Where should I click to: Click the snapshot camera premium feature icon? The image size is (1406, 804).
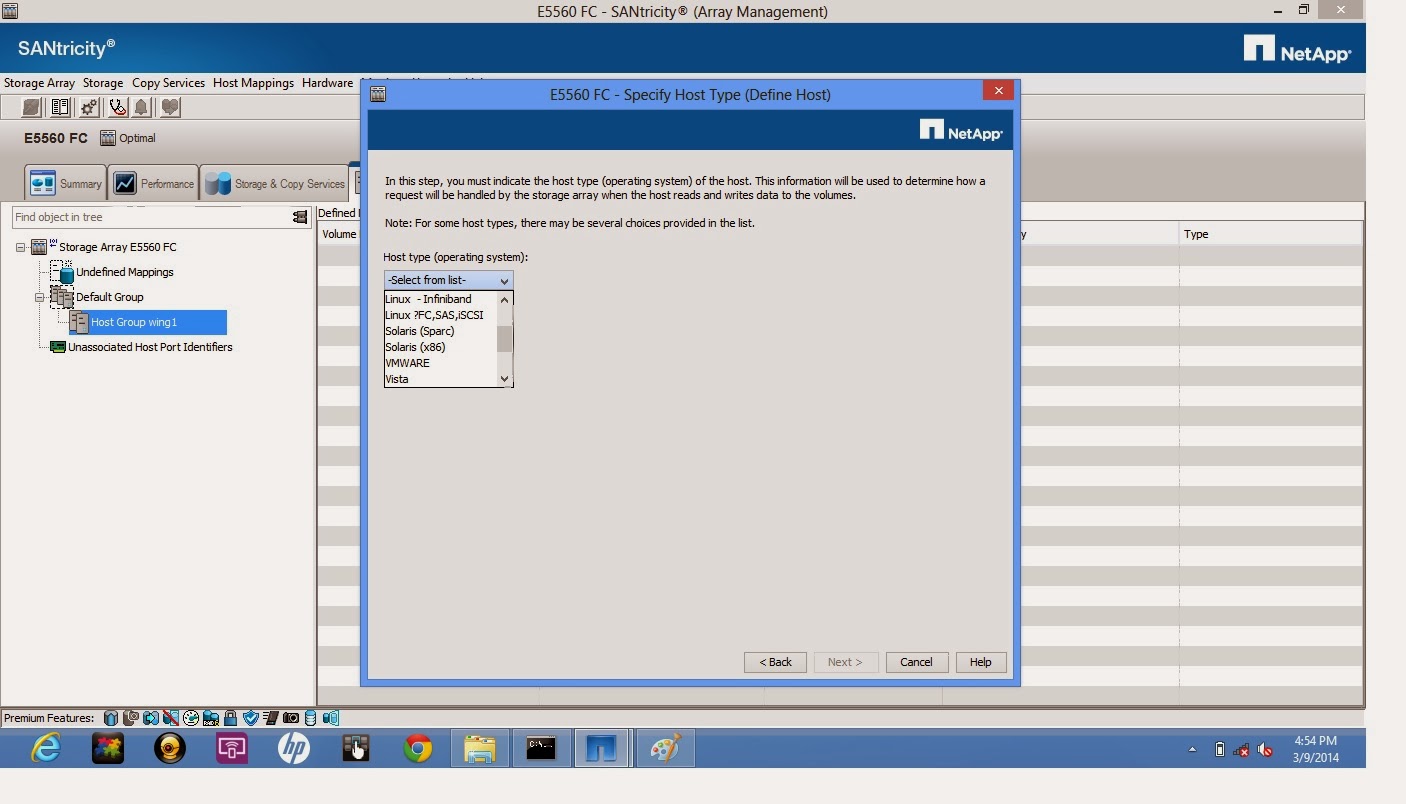pos(291,717)
